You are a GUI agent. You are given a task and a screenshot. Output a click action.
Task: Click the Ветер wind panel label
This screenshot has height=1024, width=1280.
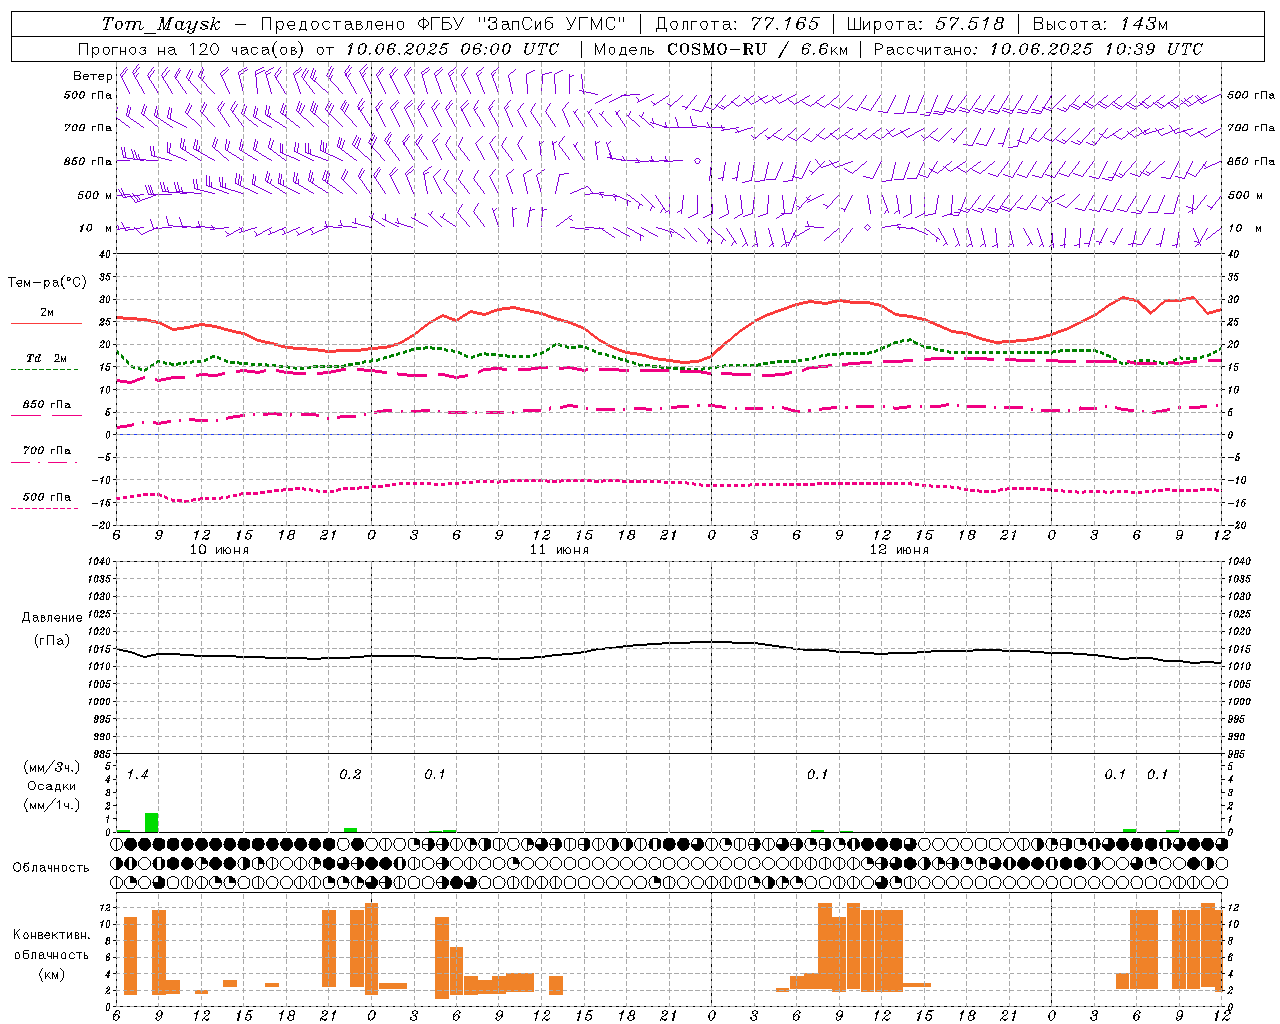click(x=92, y=76)
